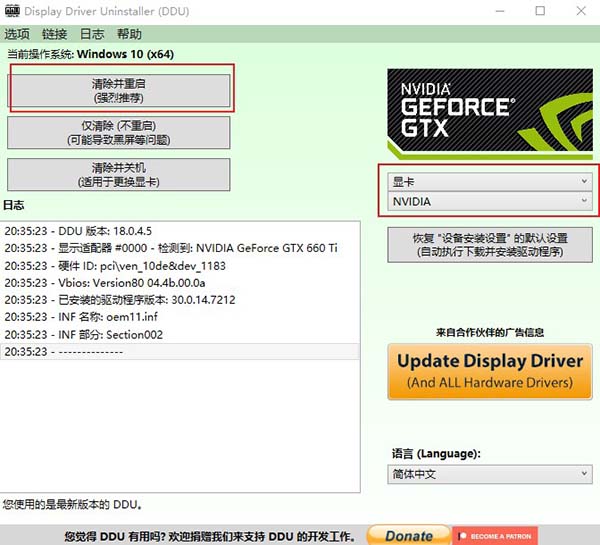The image size is (600, 545).
Task: Expand the 显卡 device type dropdown
Action: coord(490,182)
